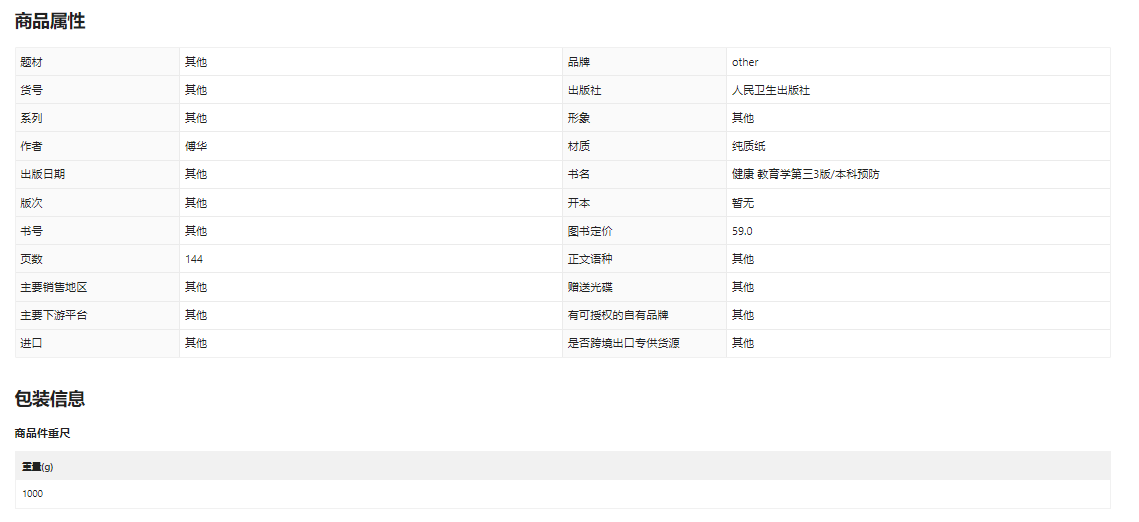Viewport: 1139px width, 522px height.
Task: Select the 开本 value 暂无
Action: pos(743,203)
